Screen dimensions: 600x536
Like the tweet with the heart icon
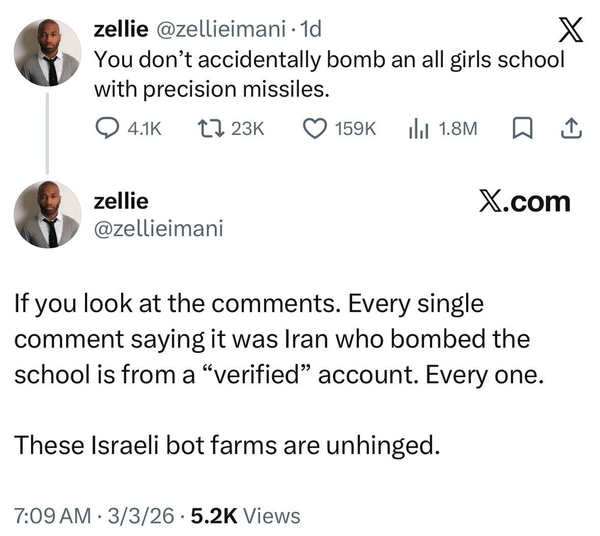(315, 129)
